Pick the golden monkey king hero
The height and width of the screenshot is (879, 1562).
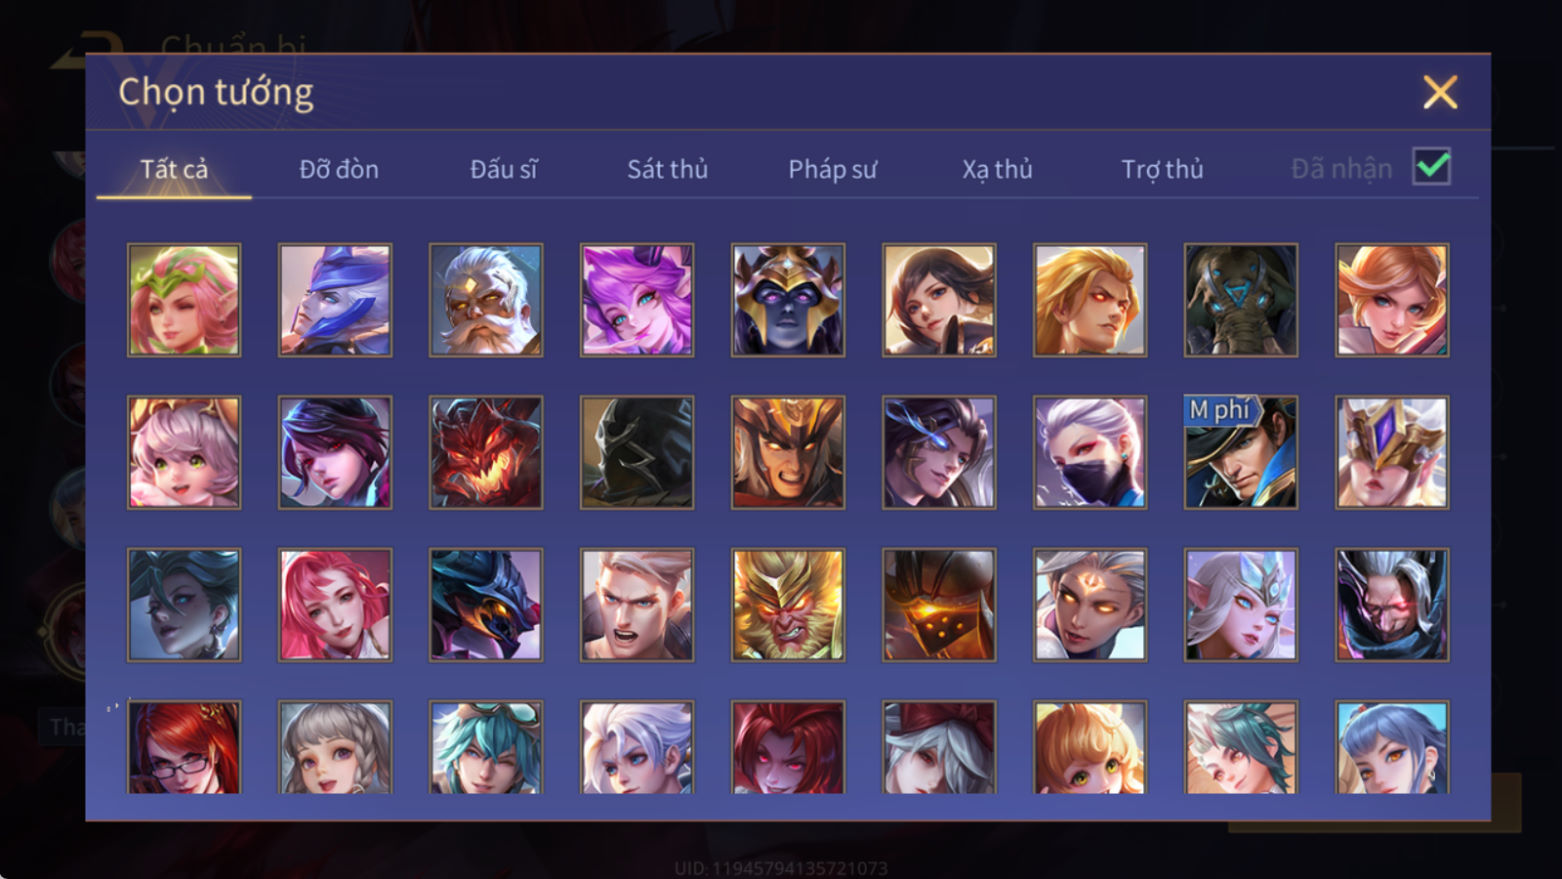(x=788, y=604)
